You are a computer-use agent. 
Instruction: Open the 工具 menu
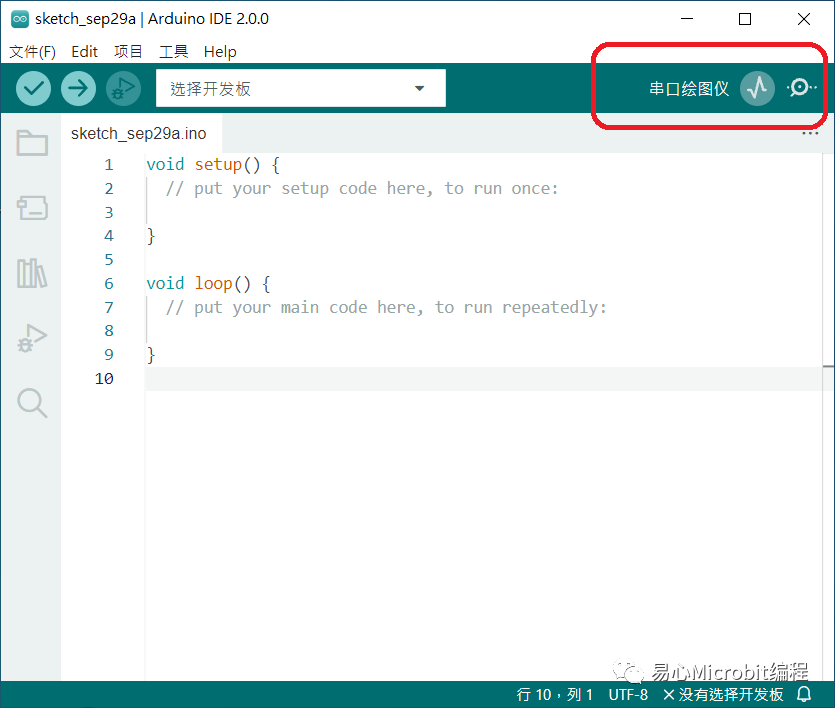173,52
